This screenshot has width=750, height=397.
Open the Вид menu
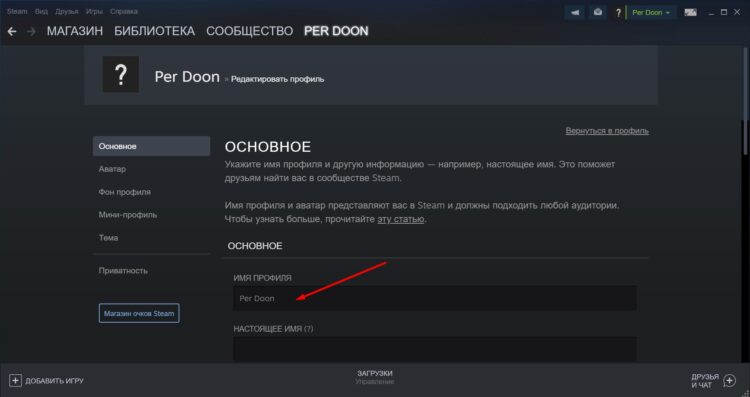coord(41,11)
